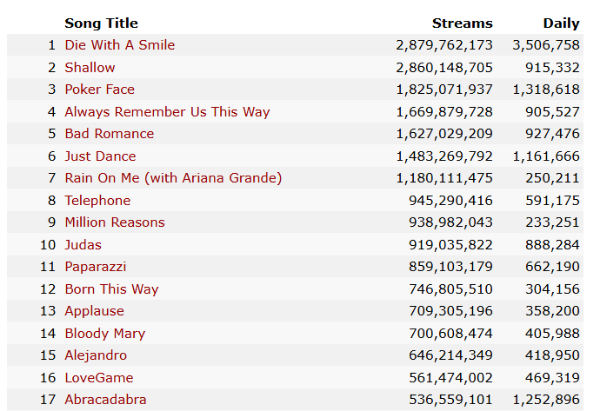Open the Million Reasons link
Image resolution: width=600 pixels, height=411 pixels.
[114, 222]
